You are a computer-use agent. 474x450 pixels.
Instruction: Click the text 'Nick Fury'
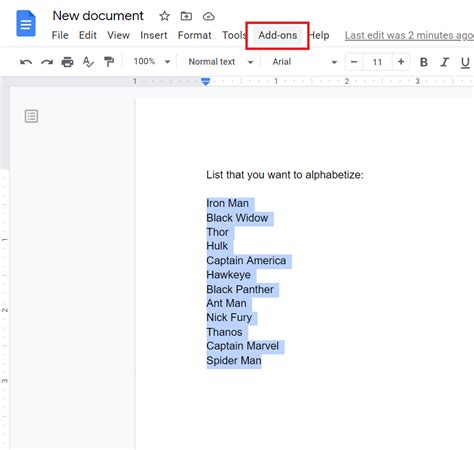point(229,317)
